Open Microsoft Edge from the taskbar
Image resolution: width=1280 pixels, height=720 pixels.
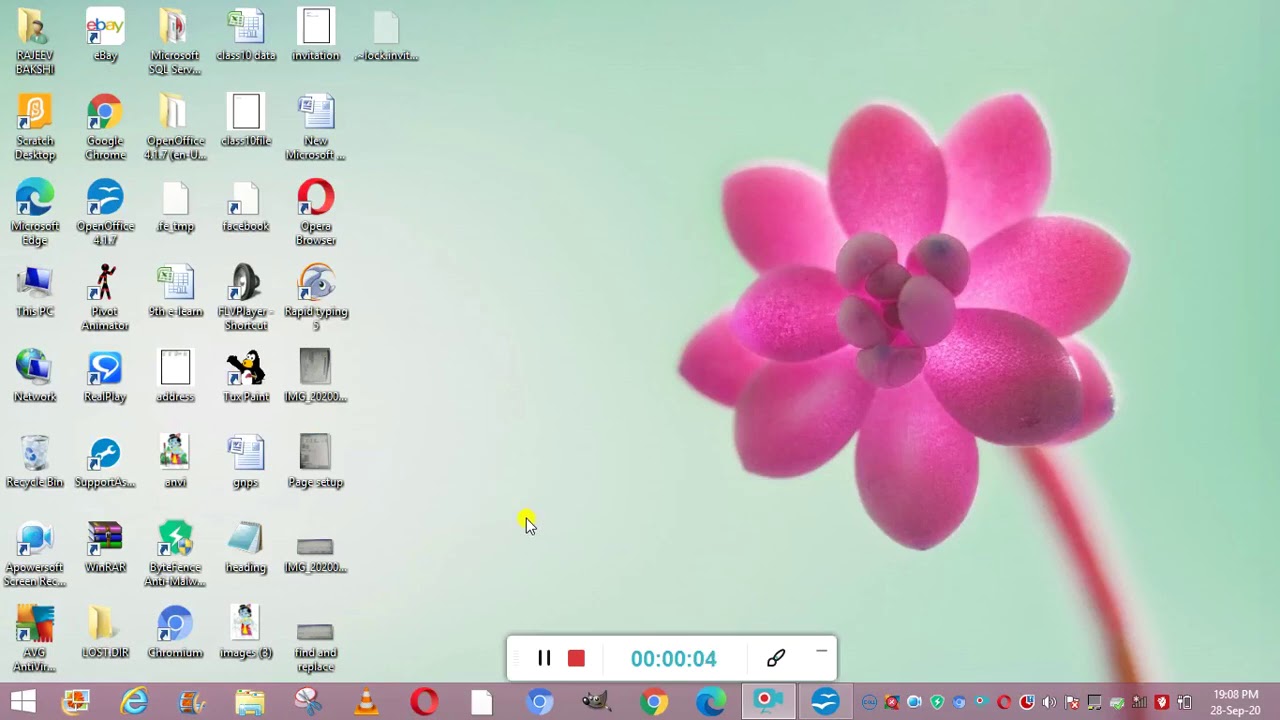point(711,702)
